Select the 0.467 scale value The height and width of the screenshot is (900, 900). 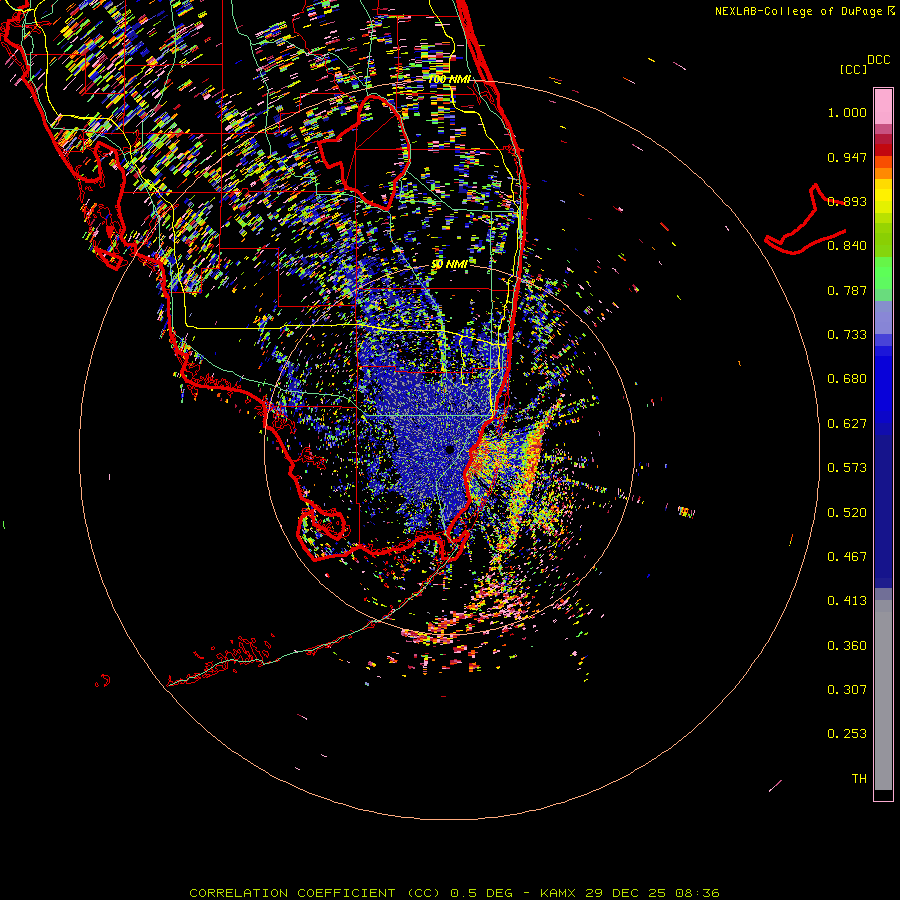(847, 557)
